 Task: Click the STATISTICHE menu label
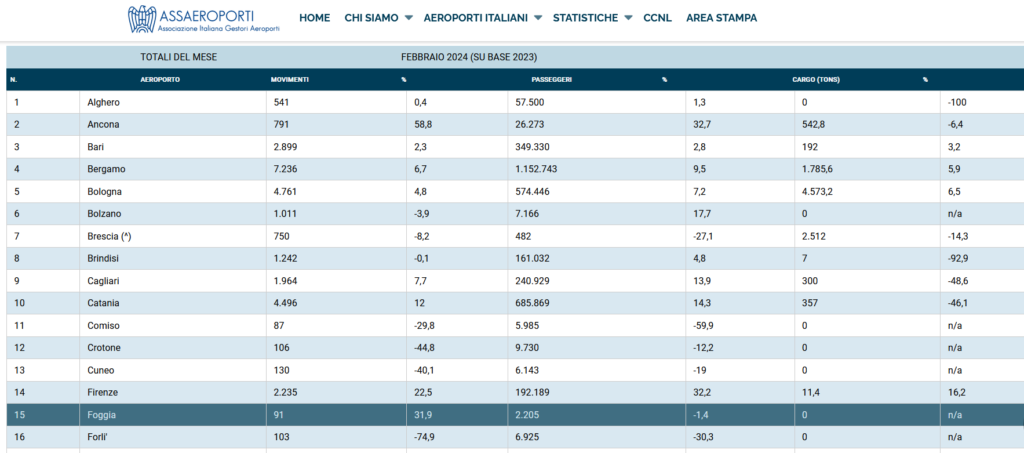click(585, 18)
